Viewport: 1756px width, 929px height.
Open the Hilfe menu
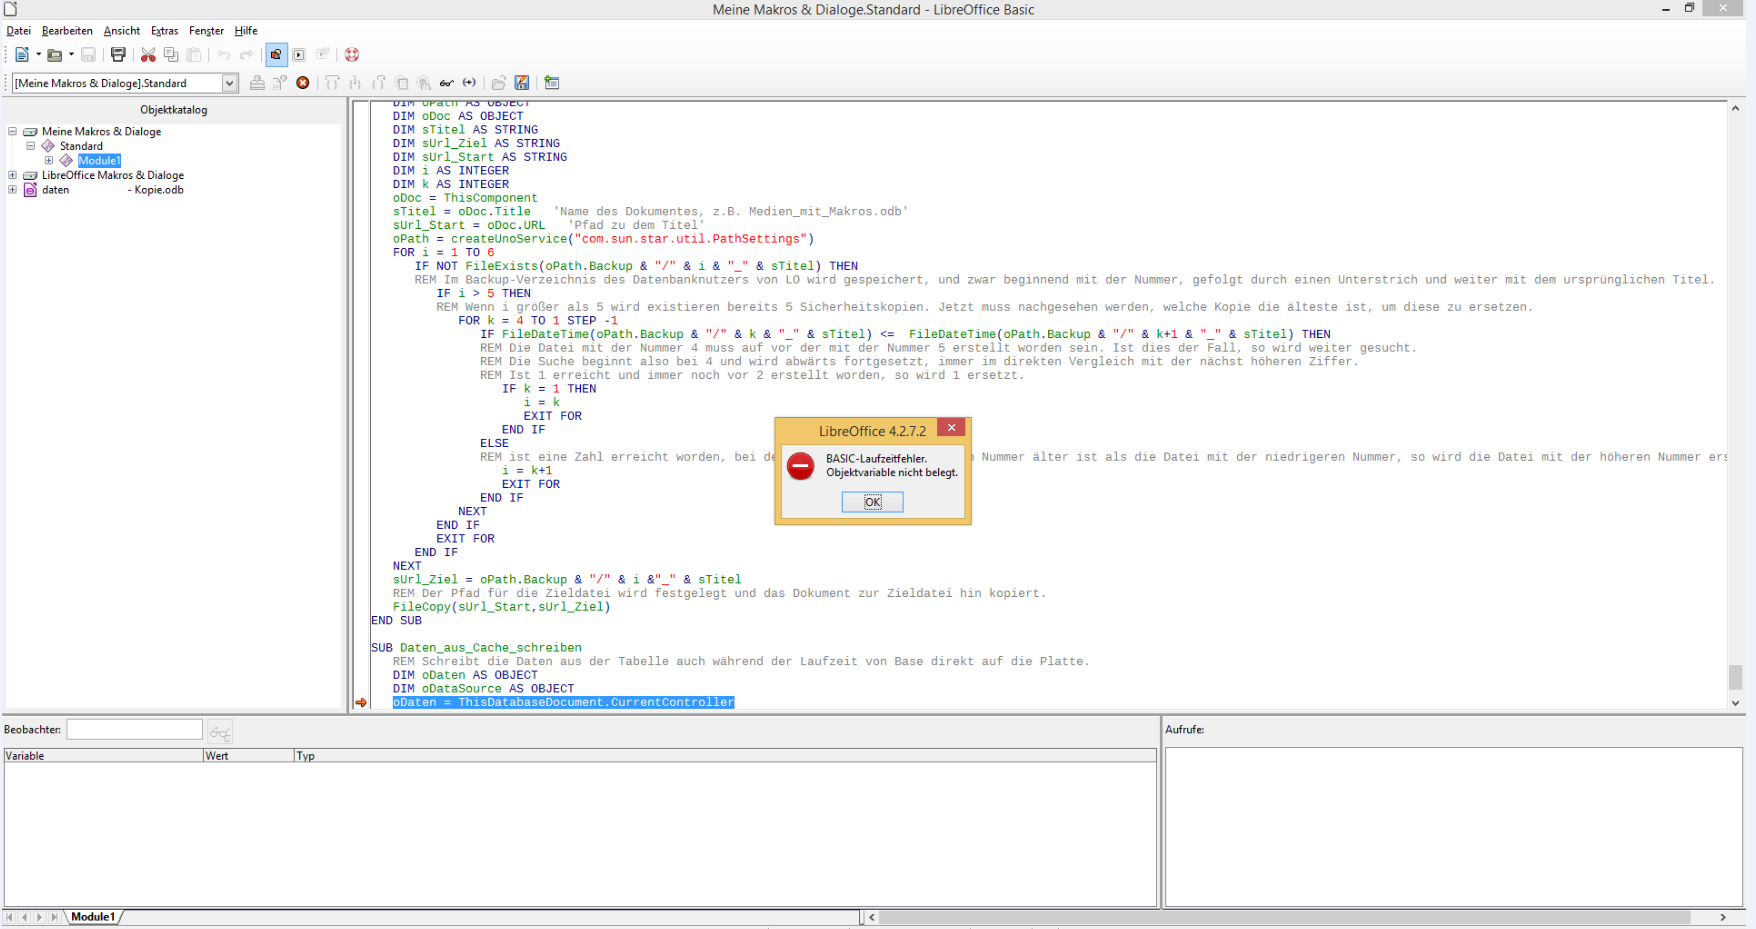coord(246,31)
